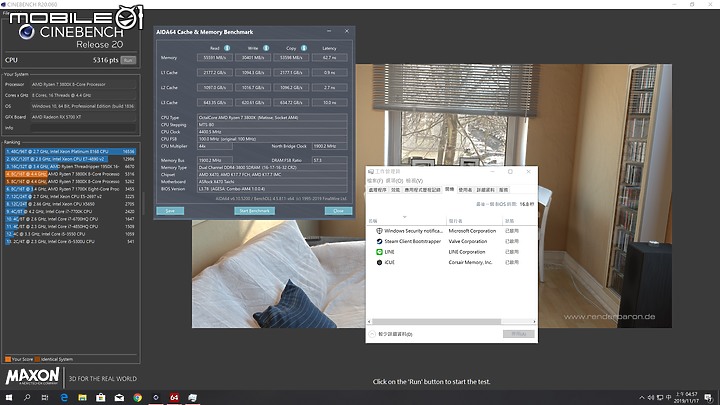Click the Memory Read value field in AIDA64
The width and height of the screenshot is (720, 405).
(214, 58)
